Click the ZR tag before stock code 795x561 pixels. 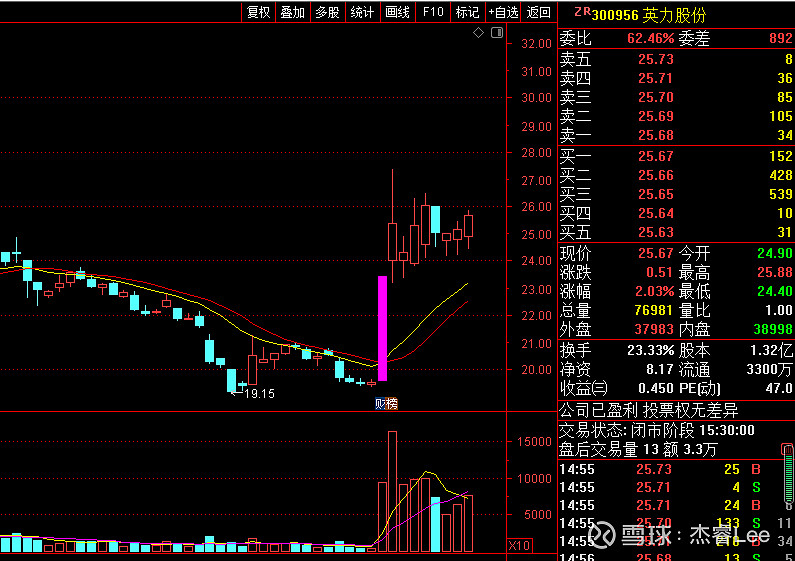[x=583, y=12]
